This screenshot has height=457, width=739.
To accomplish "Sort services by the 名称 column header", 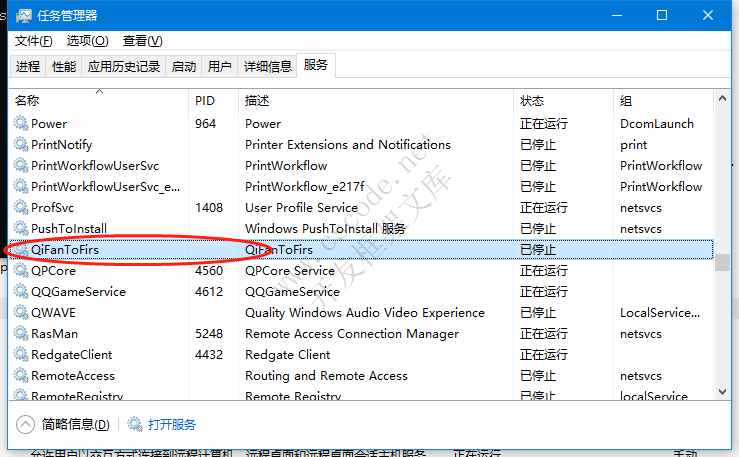I will pyautogui.click(x=99, y=100).
